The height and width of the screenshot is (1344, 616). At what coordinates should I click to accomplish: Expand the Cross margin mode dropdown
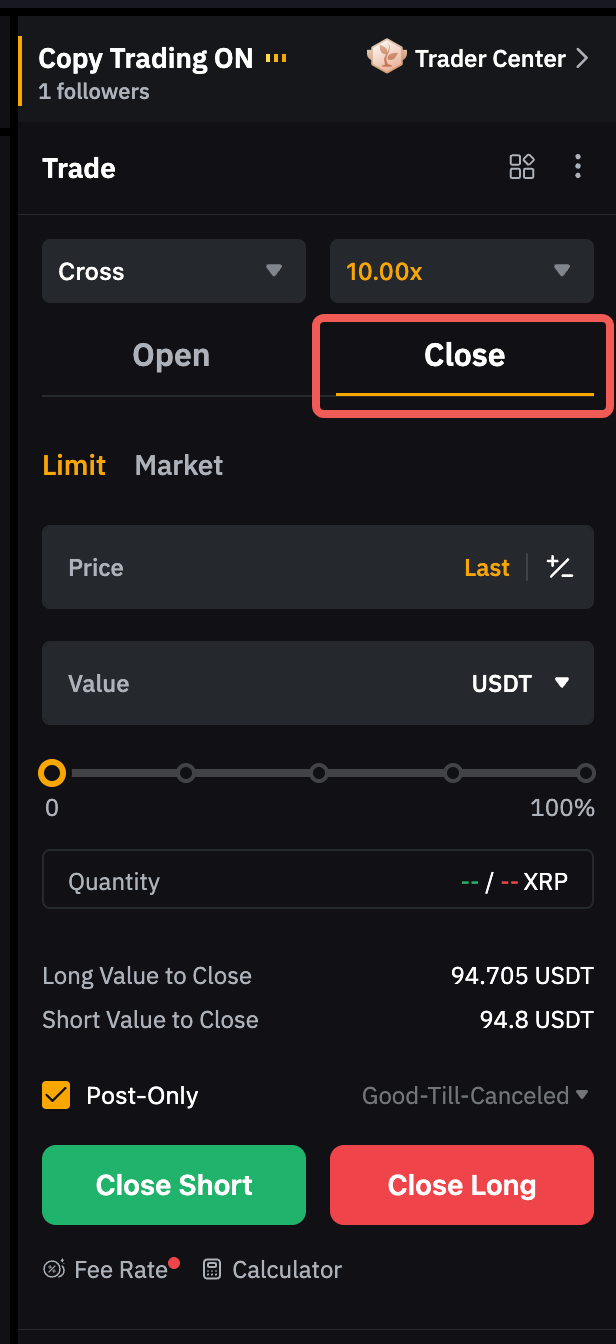click(174, 271)
